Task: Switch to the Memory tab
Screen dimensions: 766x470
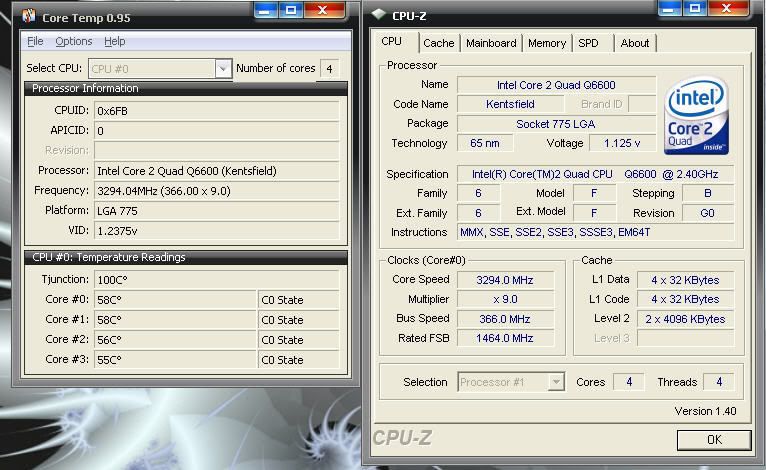Action: 547,43
